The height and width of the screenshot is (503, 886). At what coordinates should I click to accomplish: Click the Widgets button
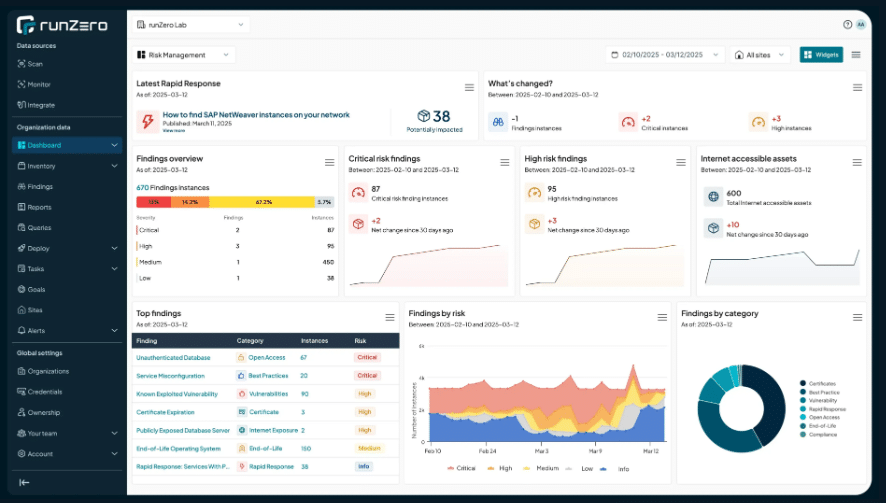coord(821,55)
